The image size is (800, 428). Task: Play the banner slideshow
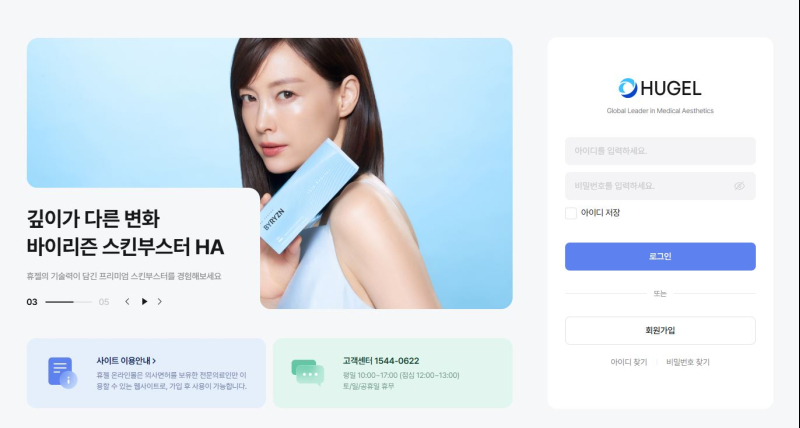pos(144,301)
